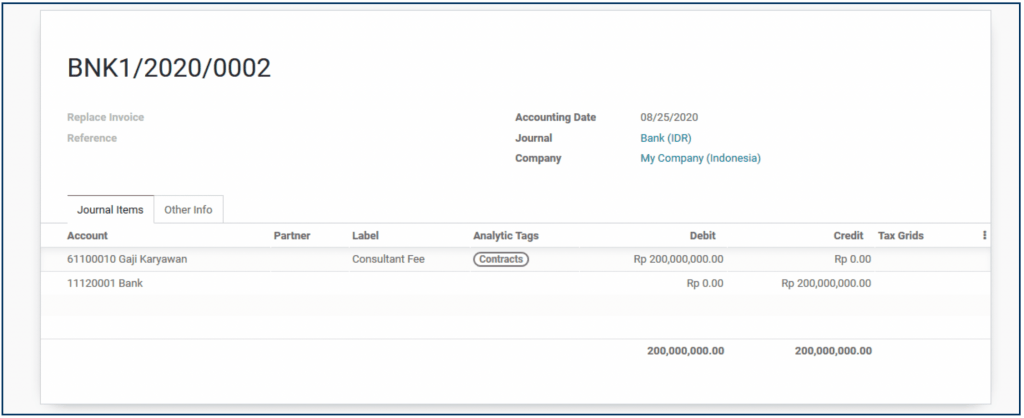Click the Label column header
This screenshot has height=418, width=1024.
(366, 236)
